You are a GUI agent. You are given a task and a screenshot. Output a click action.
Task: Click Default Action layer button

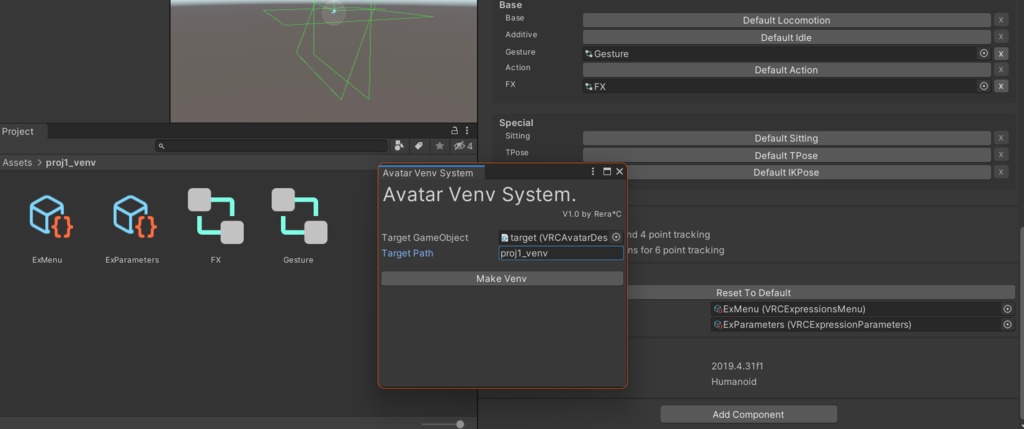[786, 70]
